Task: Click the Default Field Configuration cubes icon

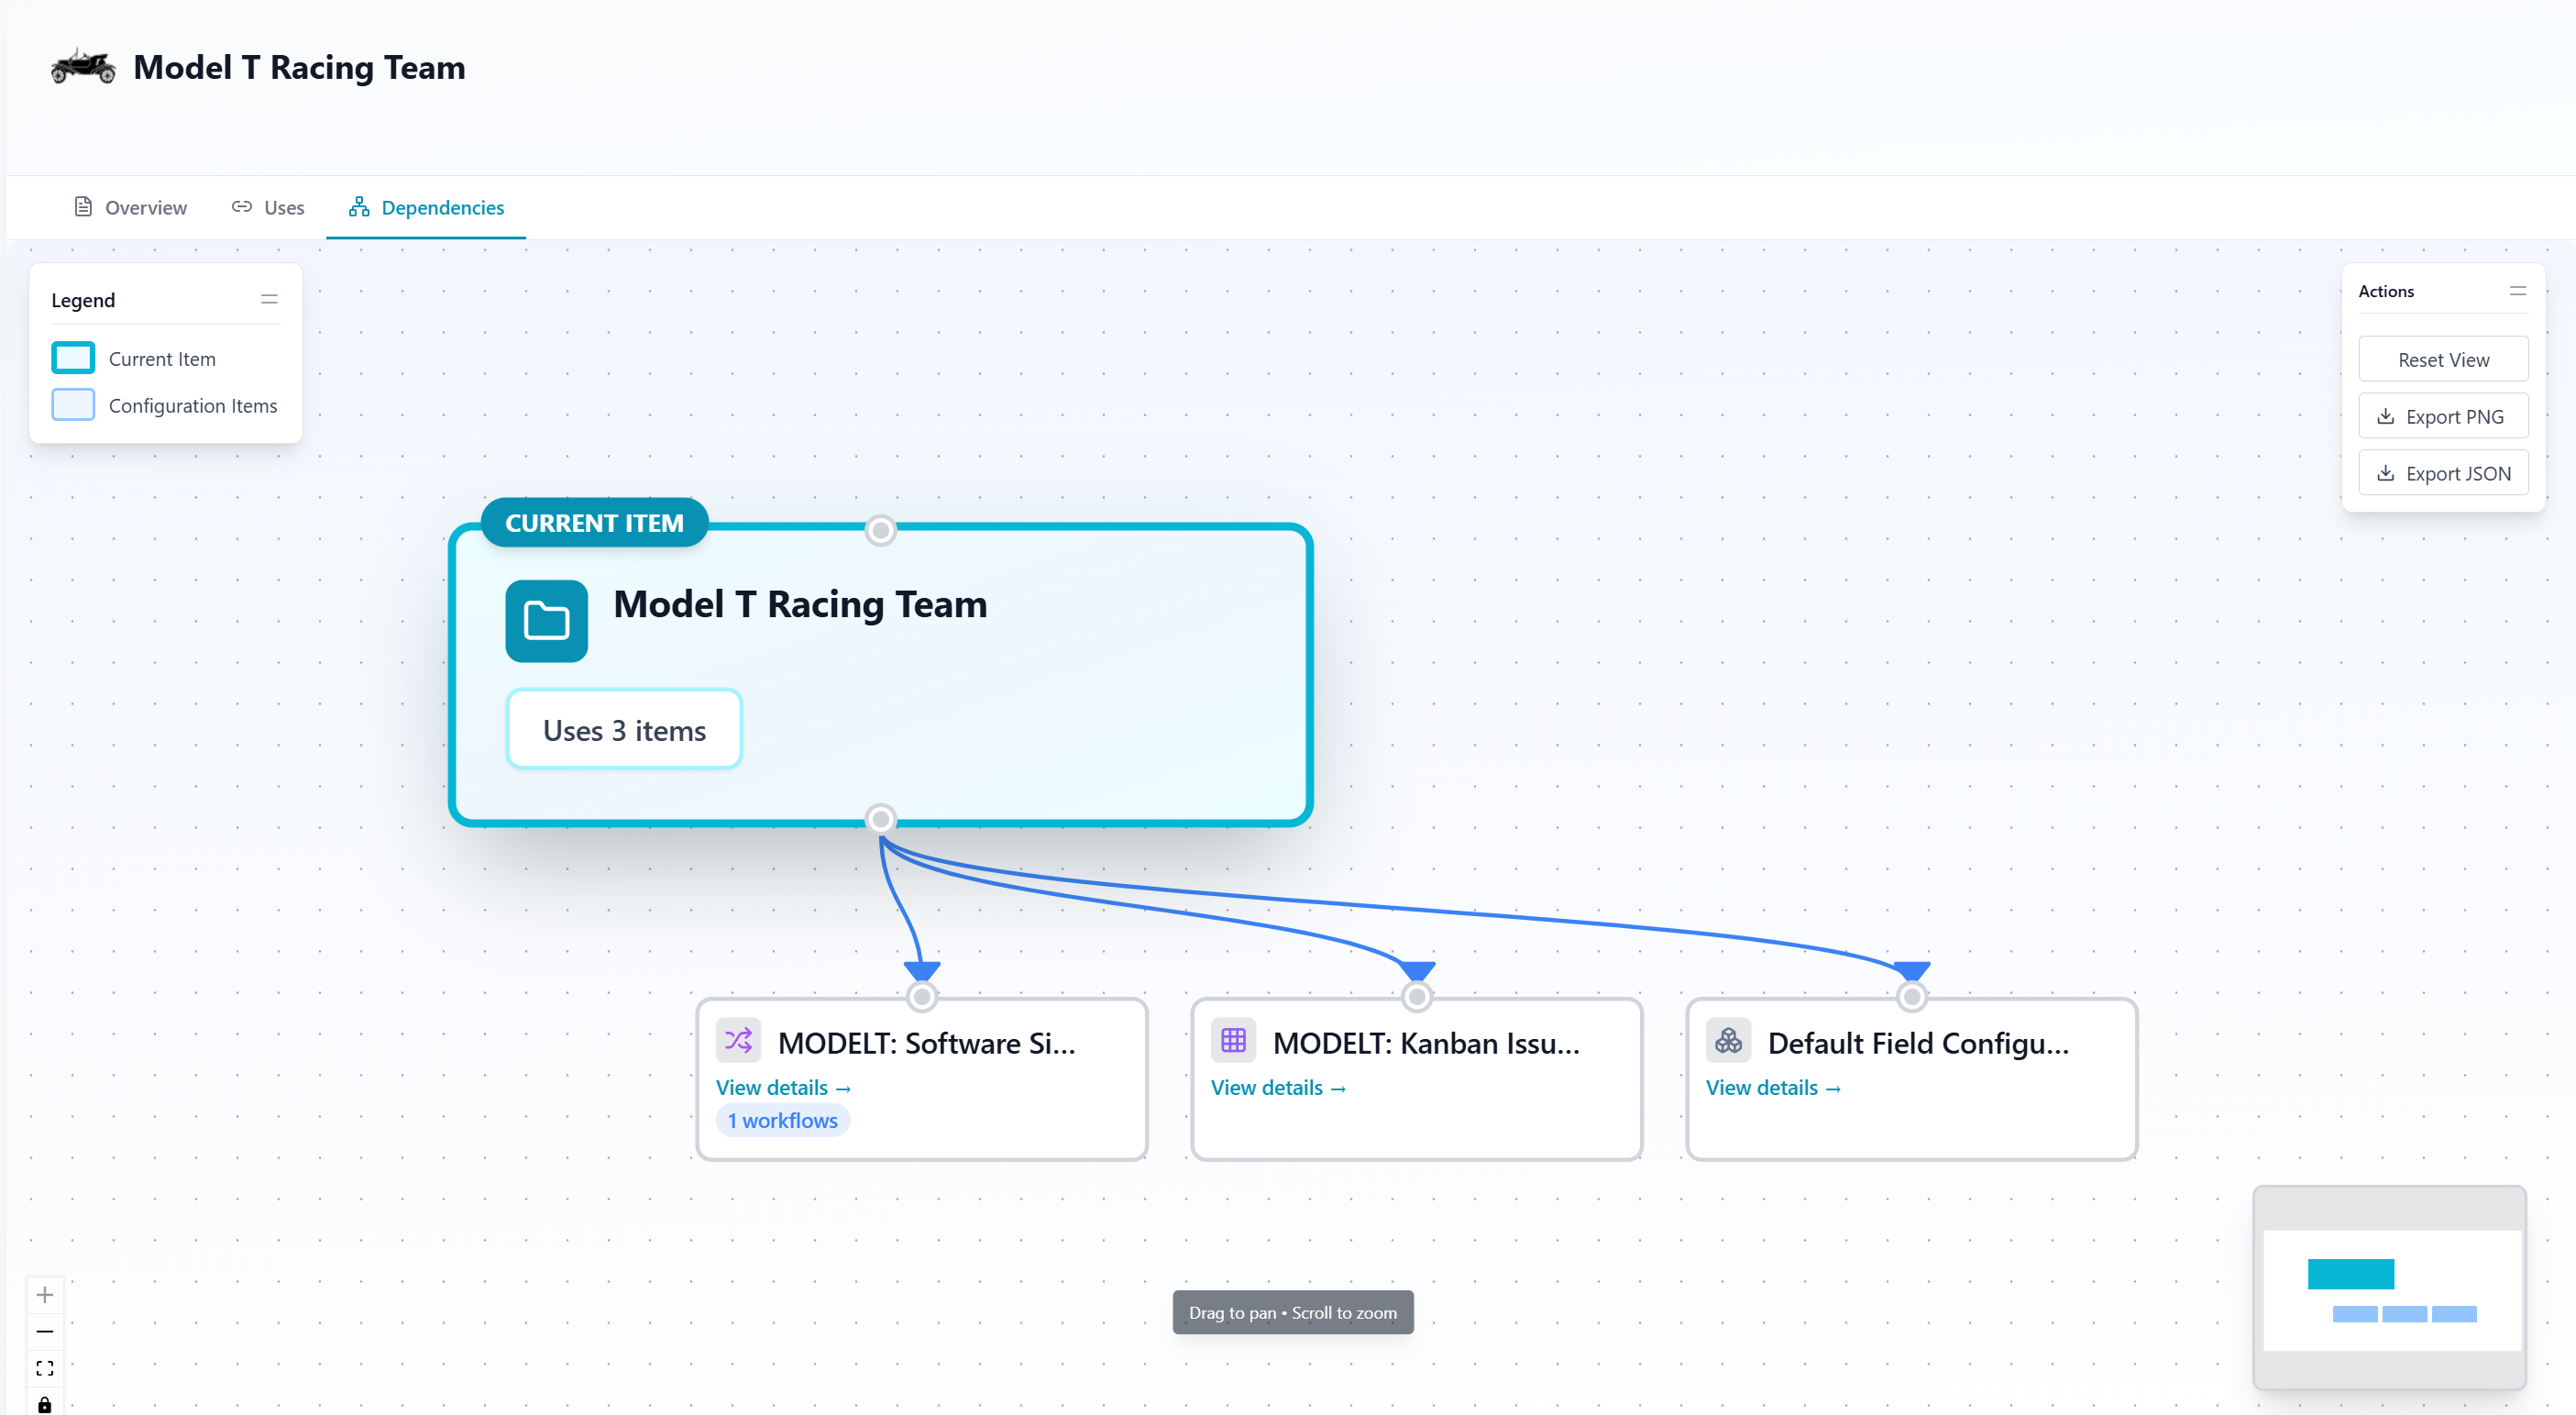Action: click(x=1728, y=1041)
